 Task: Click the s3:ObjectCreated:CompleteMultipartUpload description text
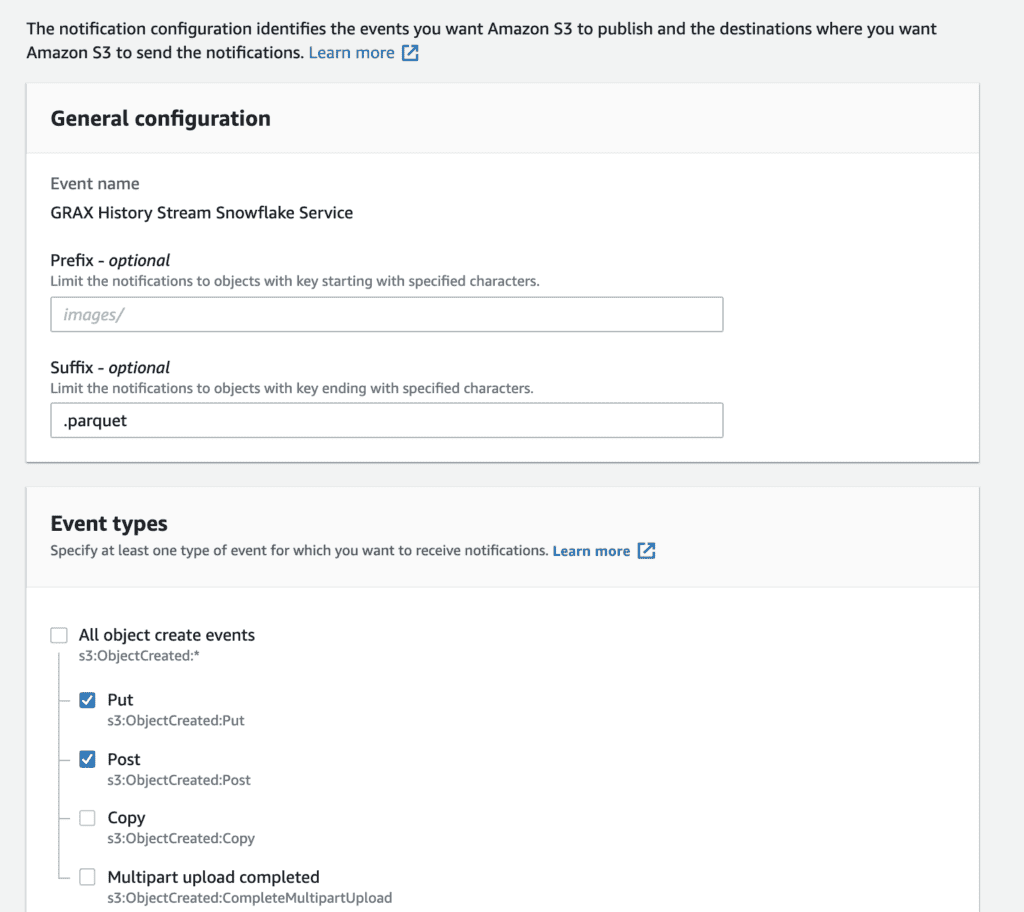[249, 898]
